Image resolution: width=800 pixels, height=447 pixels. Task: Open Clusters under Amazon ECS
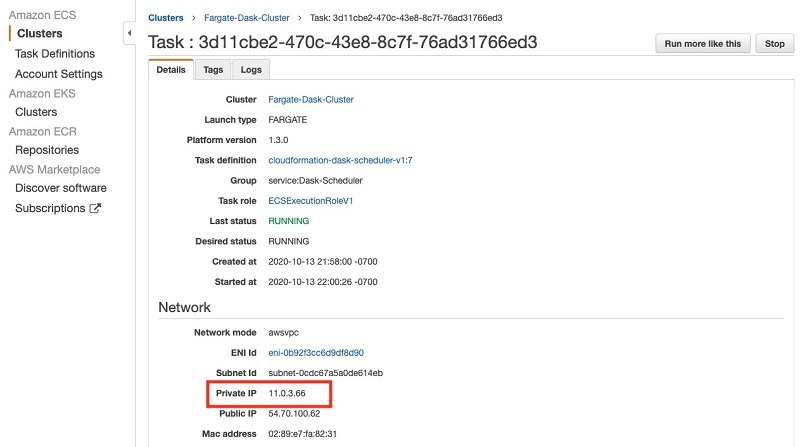pyautogui.click(x=39, y=34)
